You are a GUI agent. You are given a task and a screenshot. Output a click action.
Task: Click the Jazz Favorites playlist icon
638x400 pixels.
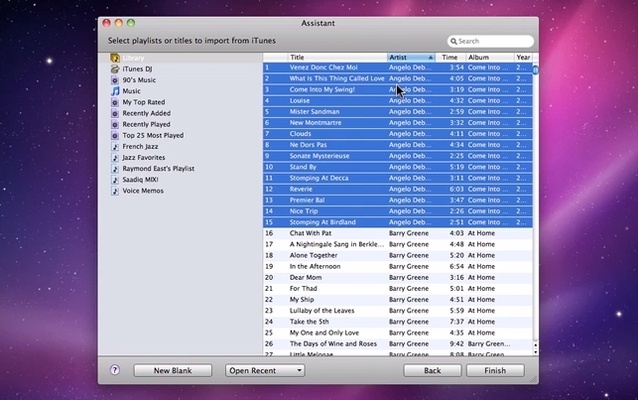click(x=115, y=157)
